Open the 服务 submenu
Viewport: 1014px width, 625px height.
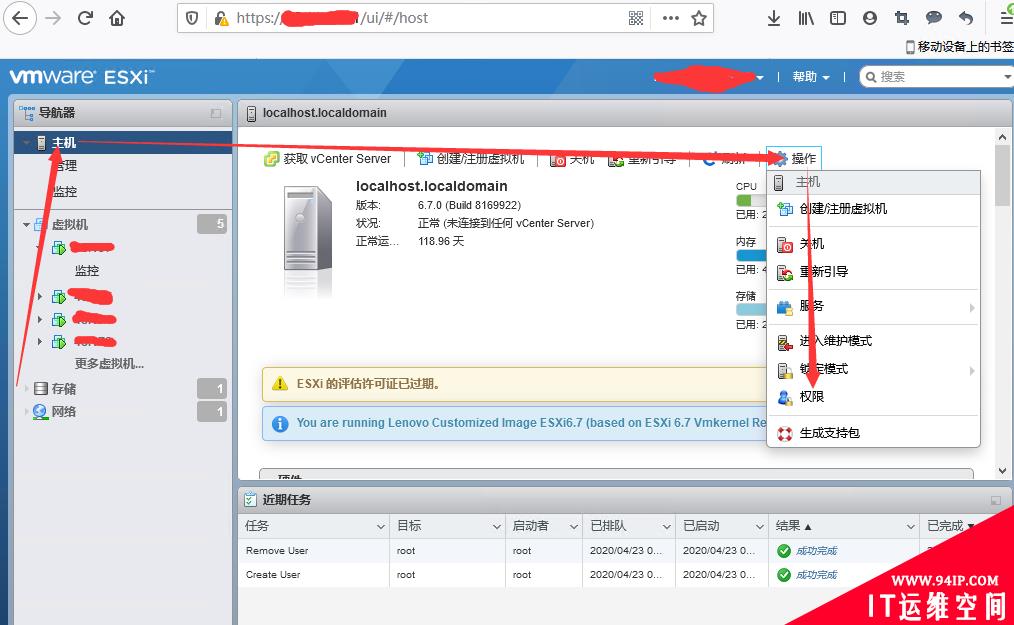(873, 306)
